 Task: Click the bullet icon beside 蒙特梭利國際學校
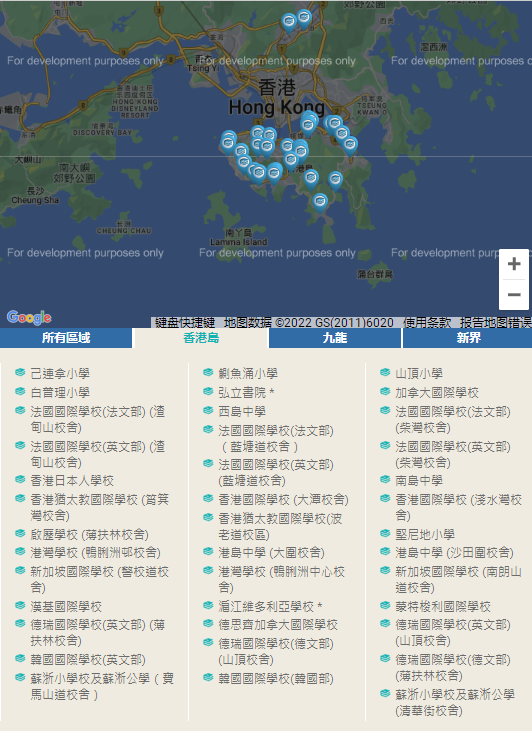[385, 606]
